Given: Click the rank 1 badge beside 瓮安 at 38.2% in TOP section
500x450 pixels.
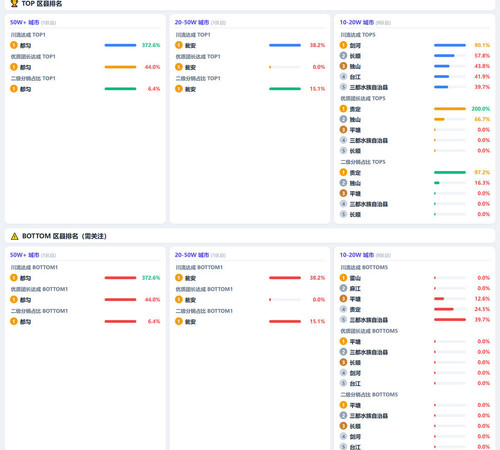Looking at the screenshot, I should click(x=179, y=45).
